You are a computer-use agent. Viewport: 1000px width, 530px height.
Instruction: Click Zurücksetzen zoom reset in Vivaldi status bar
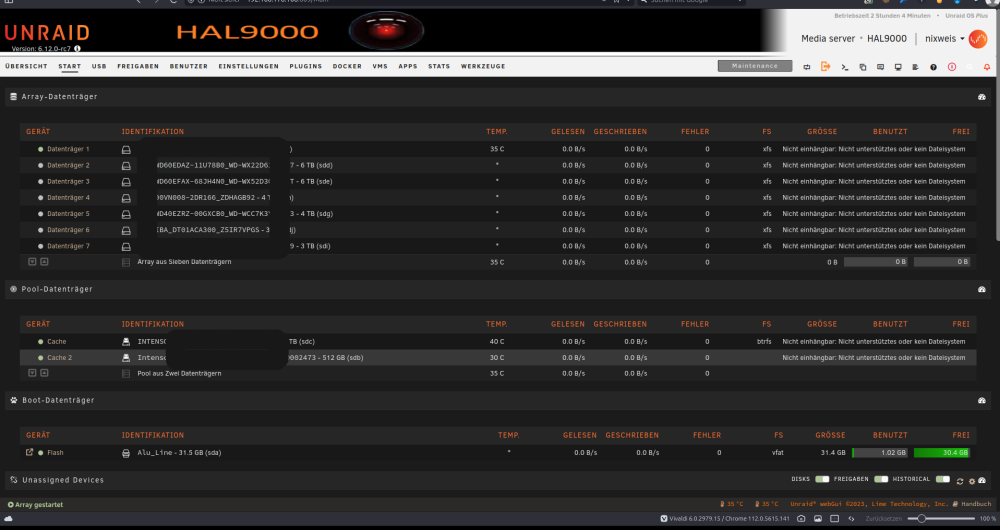tap(884, 519)
